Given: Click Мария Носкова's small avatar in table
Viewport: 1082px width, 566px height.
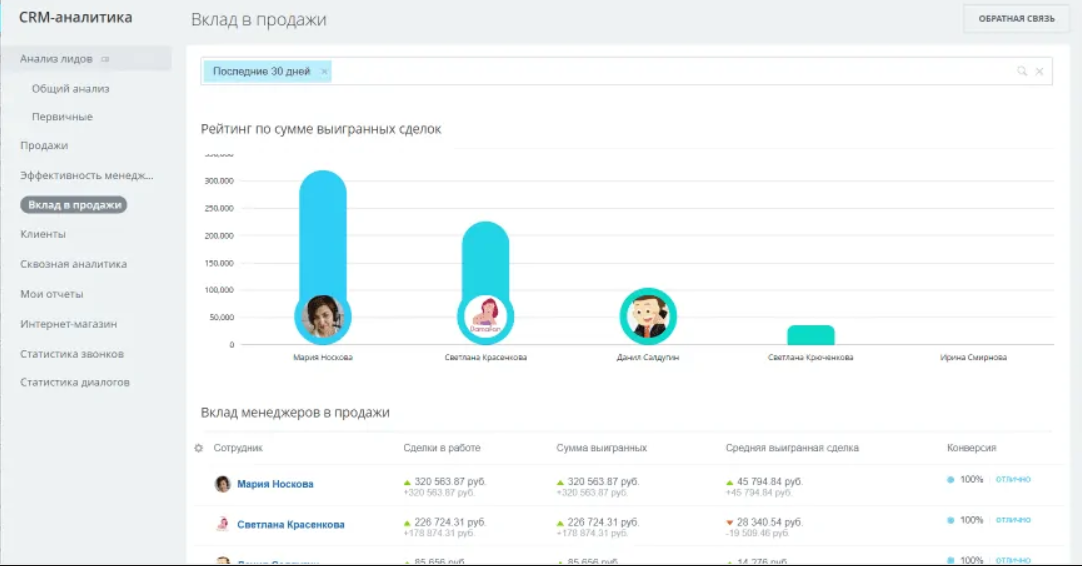Looking at the screenshot, I should (223, 484).
